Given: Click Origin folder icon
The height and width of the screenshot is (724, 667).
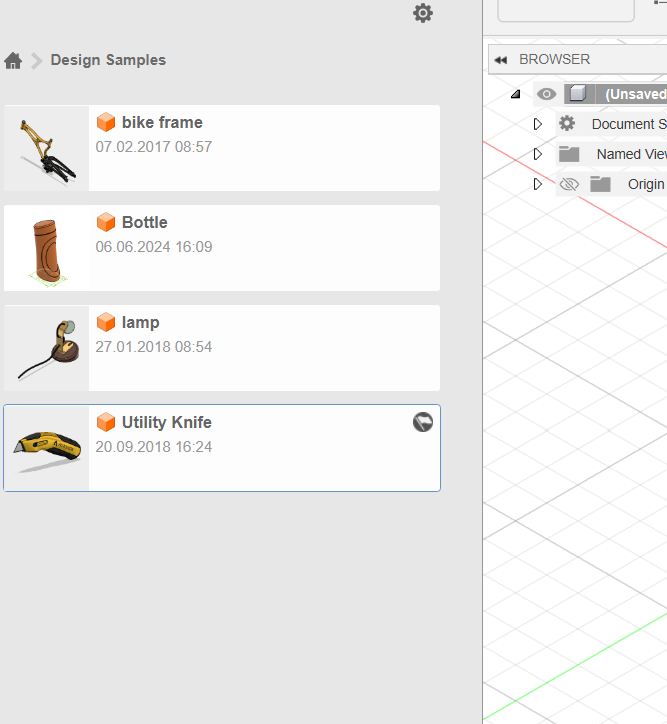Looking at the screenshot, I should [600, 184].
